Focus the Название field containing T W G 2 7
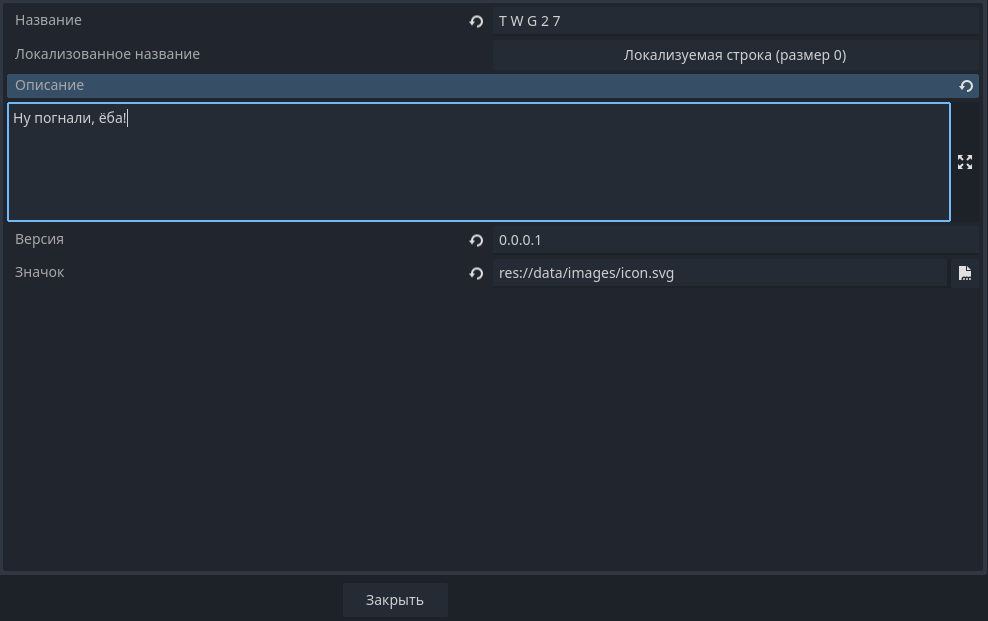Viewport: 988px width, 621px height. click(x=735, y=21)
